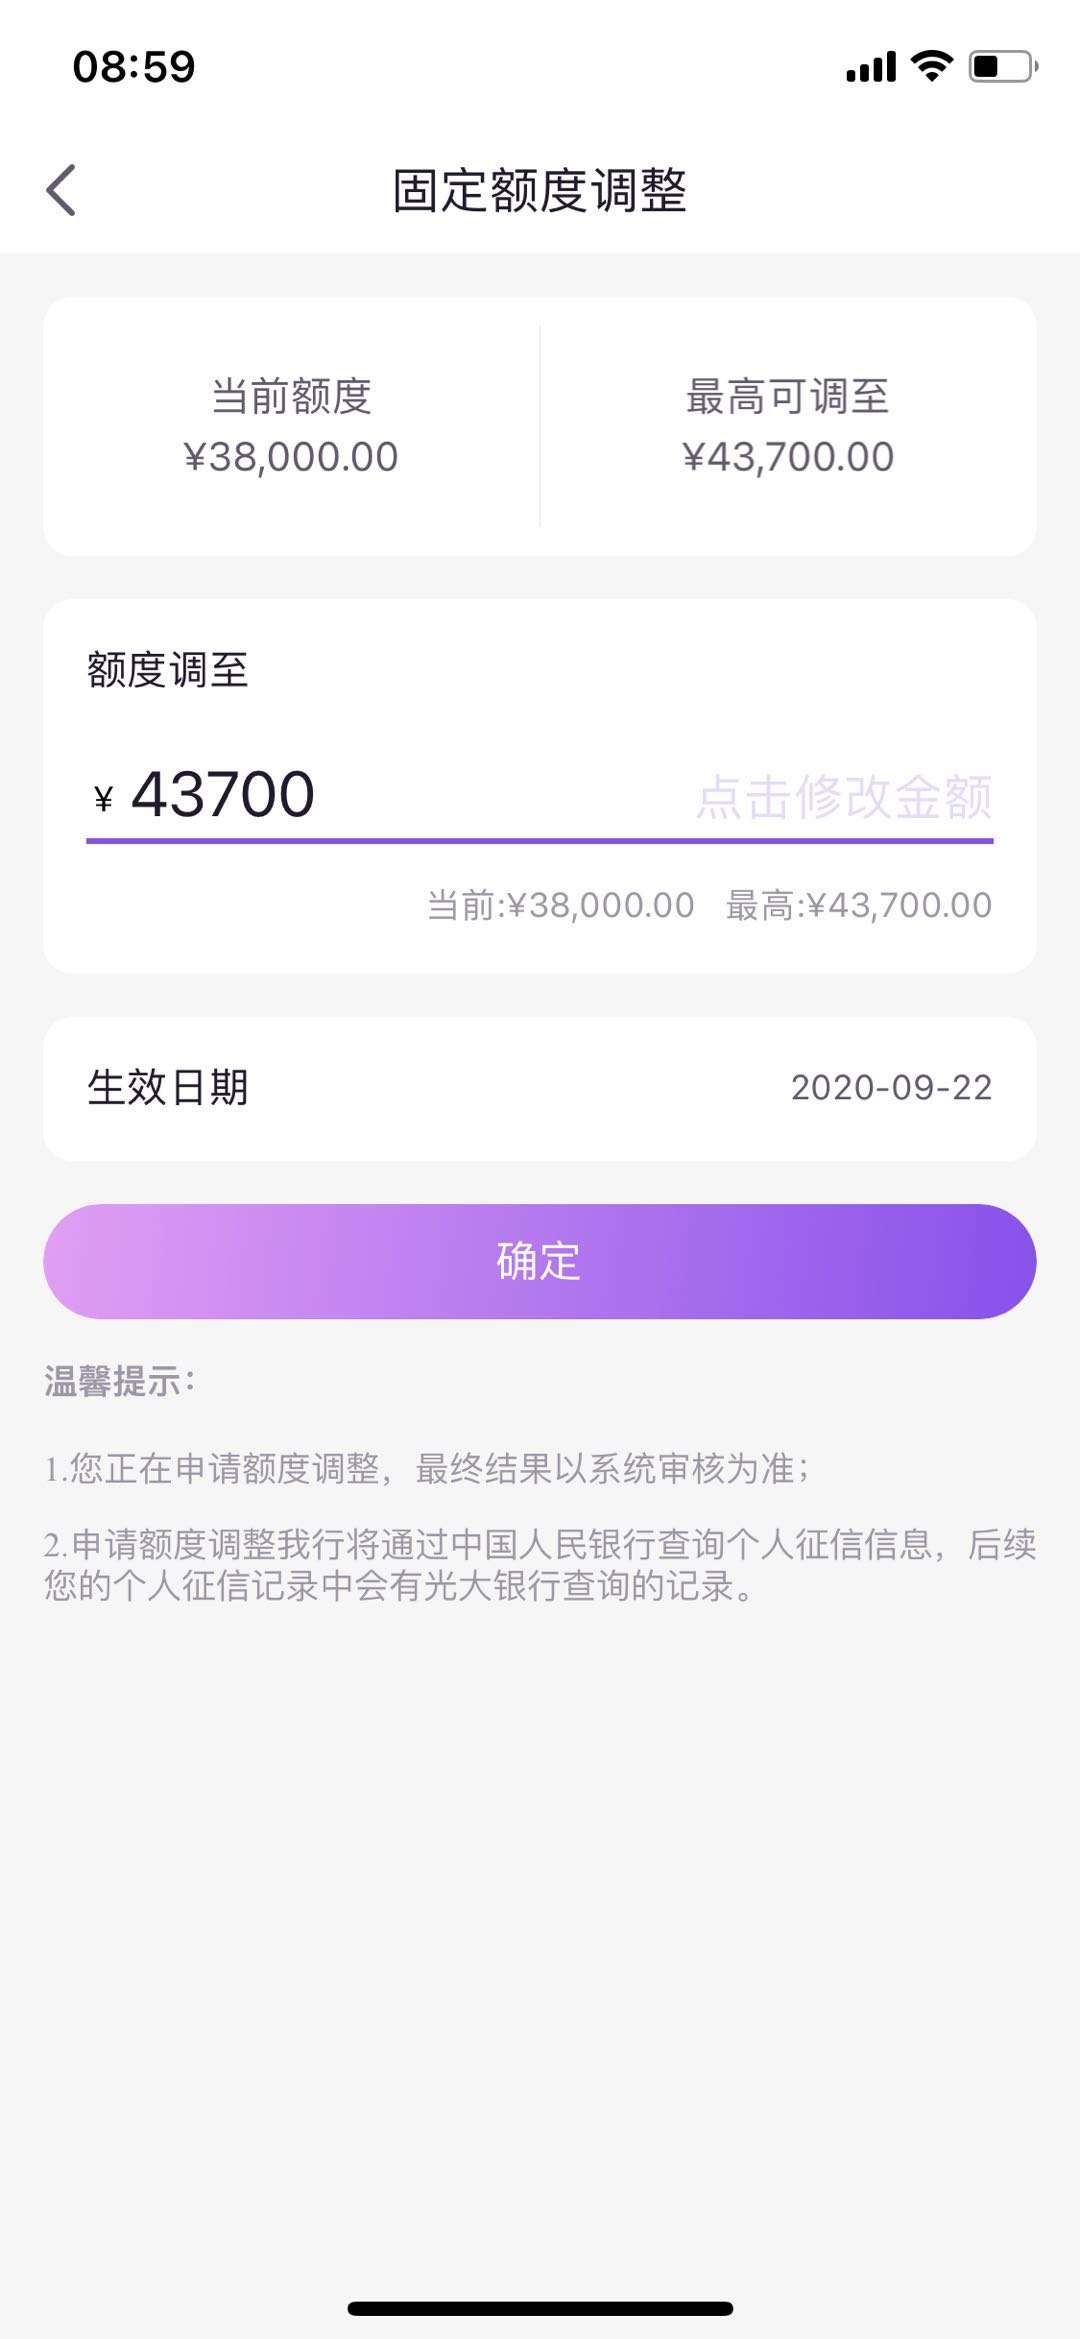Screen dimensions: 1080x2339
Task: Tap the 额度调至 label
Action: (167, 669)
